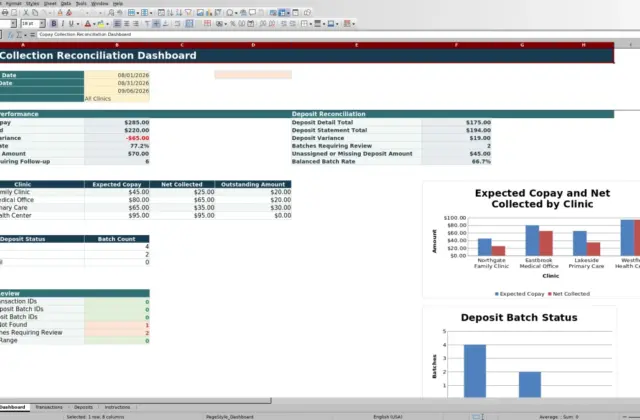Toggle Wrap Text option
This screenshot has width=640, height=420.
click(x=177, y=24)
